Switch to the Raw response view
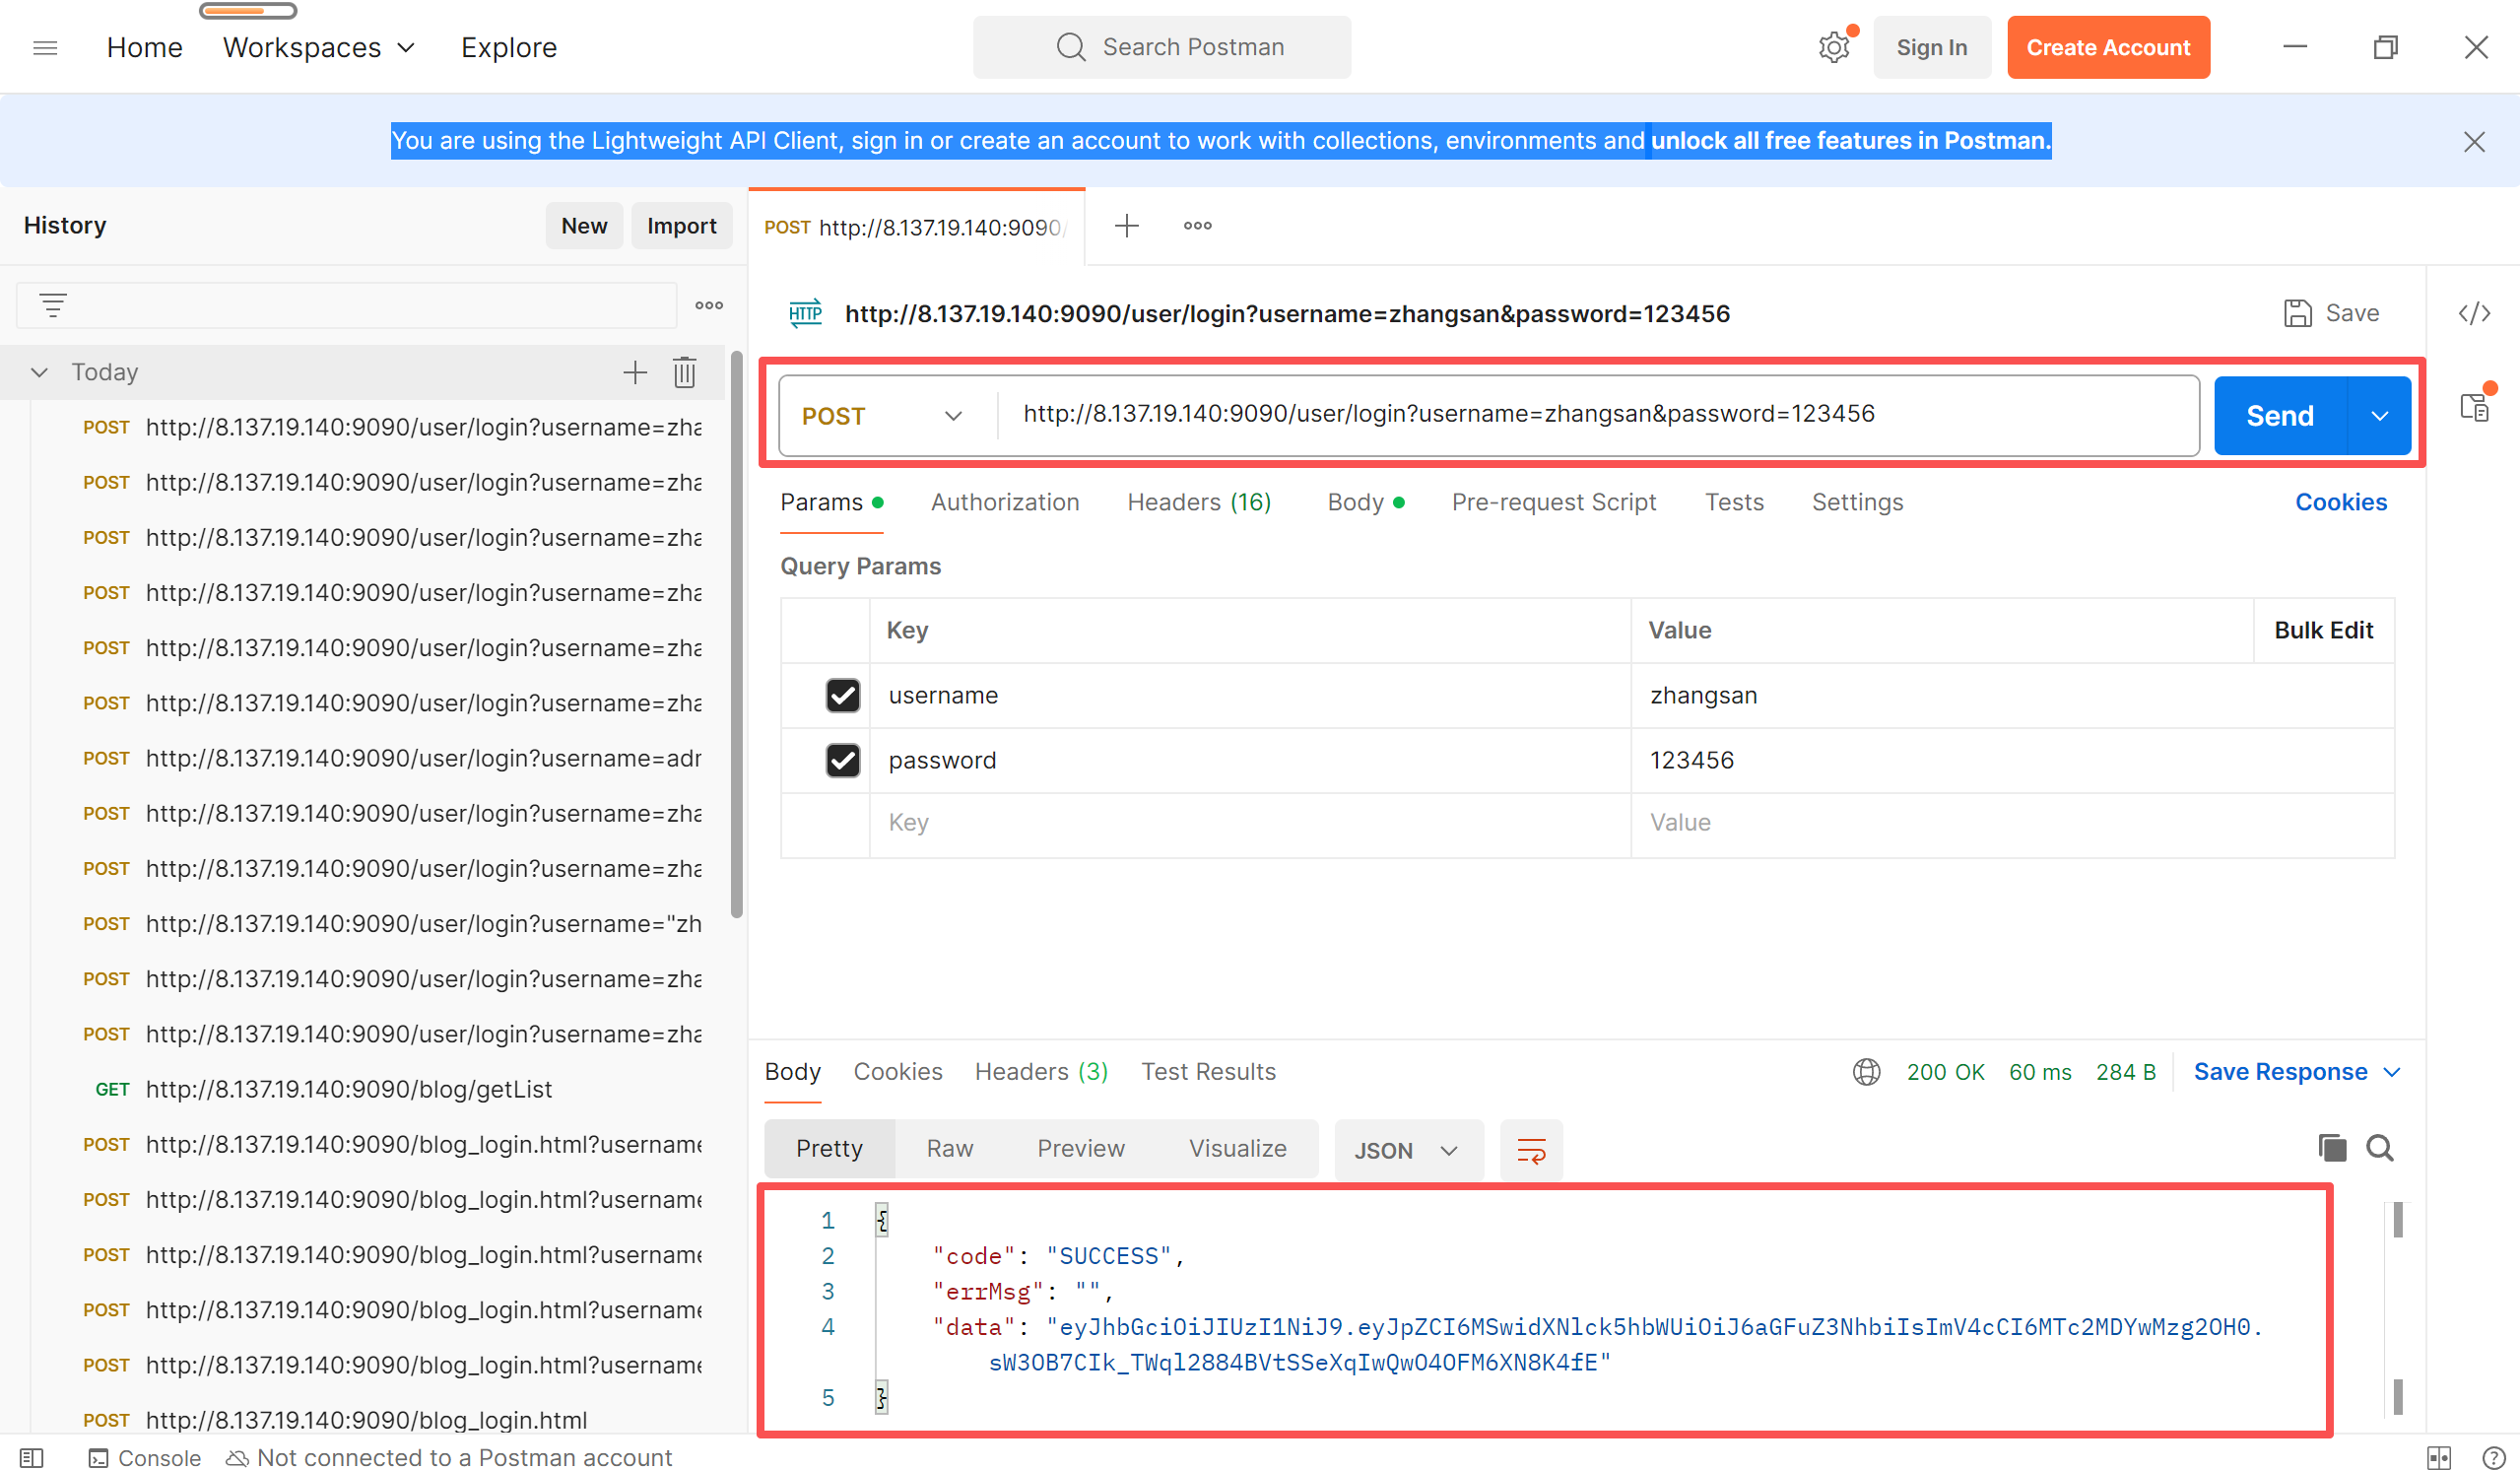2520x1470 pixels. click(x=949, y=1148)
